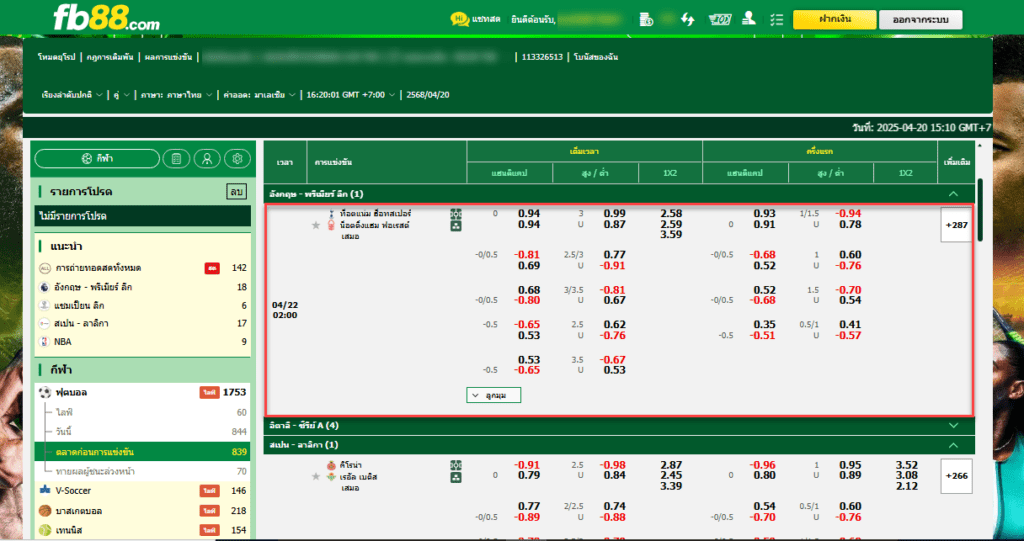Open the ผลการแข่งขัน results link
The height and width of the screenshot is (541, 1024).
coord(168,57)
